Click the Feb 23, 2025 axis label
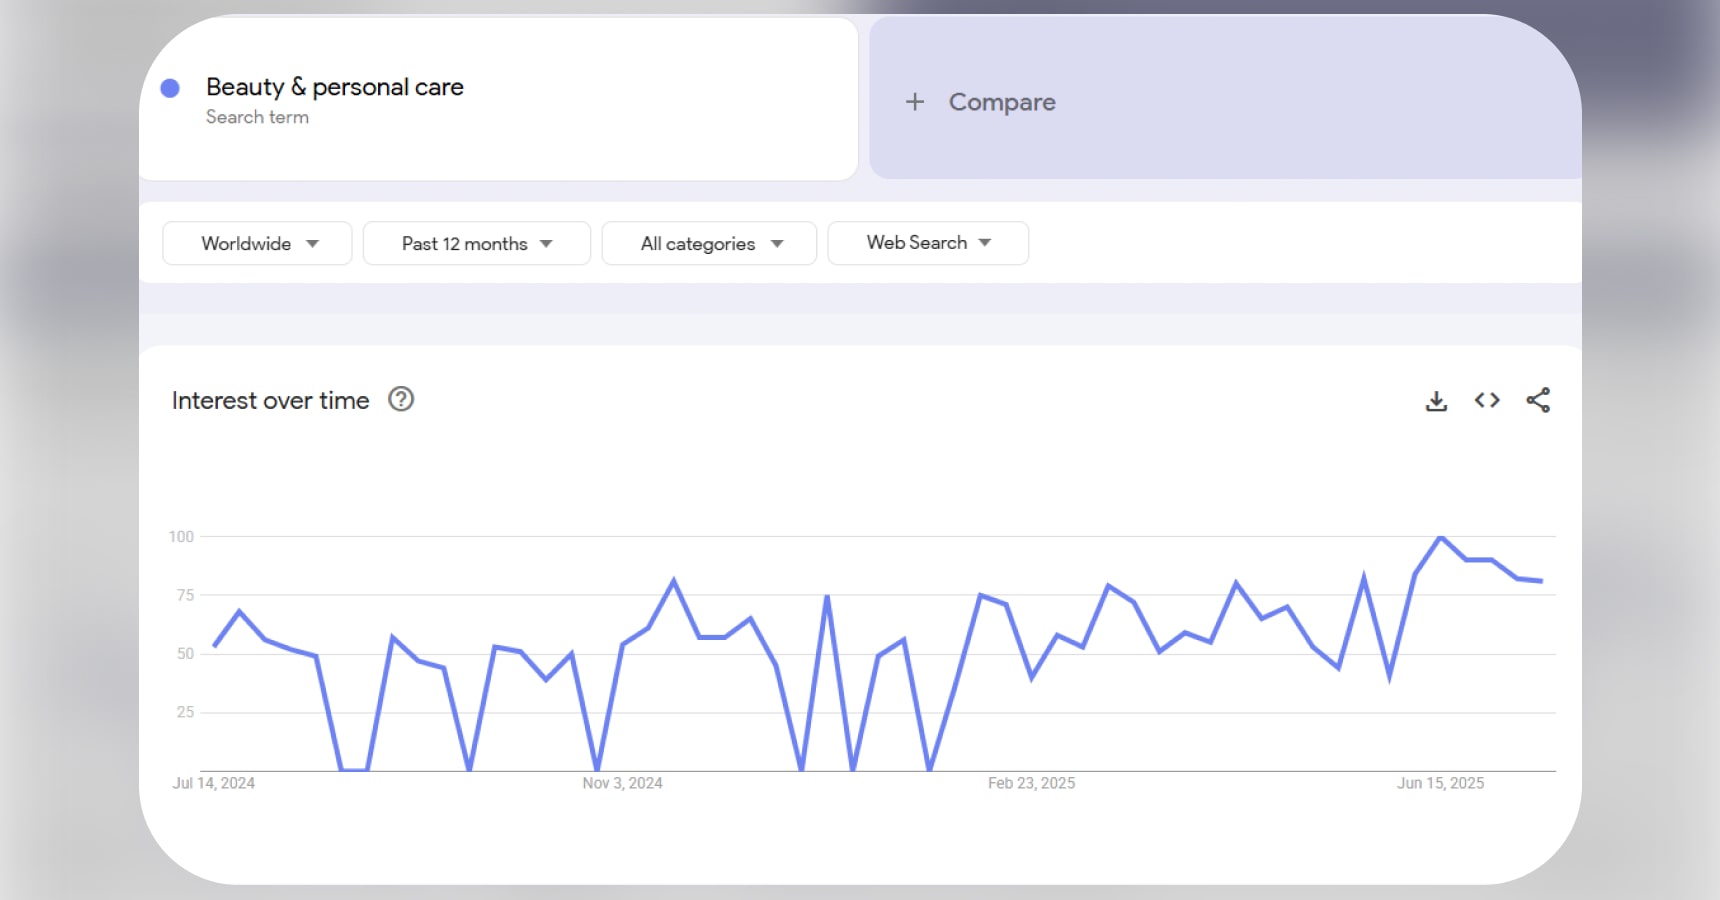This screenshot has height=900, width=1720. (x=1030, y=783)
